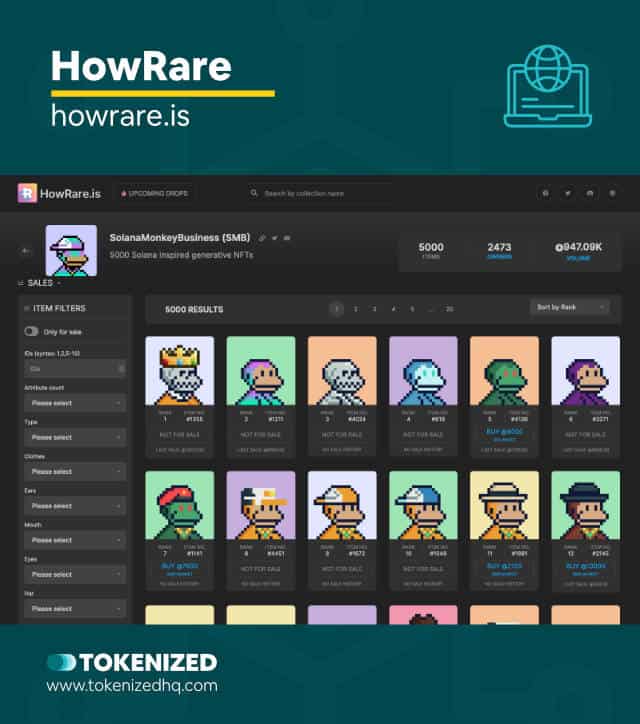Open the Ears filter dropdown

click(75, 506)
